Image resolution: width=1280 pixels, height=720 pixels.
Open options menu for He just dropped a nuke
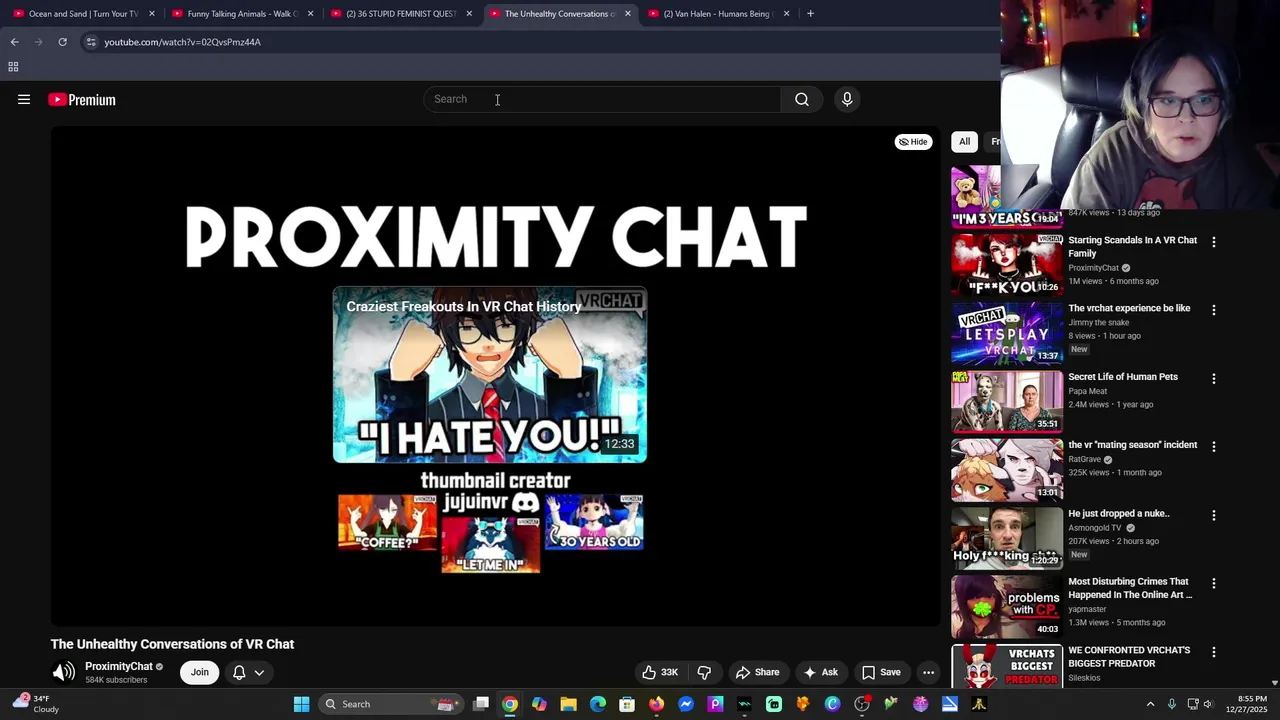pyautogui.click(x=1214, y=515)
